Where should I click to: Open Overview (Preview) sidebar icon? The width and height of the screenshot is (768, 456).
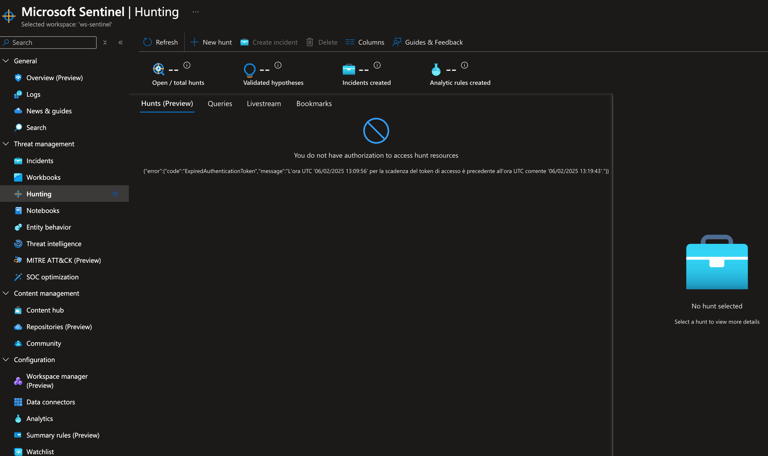click(18, 78)
